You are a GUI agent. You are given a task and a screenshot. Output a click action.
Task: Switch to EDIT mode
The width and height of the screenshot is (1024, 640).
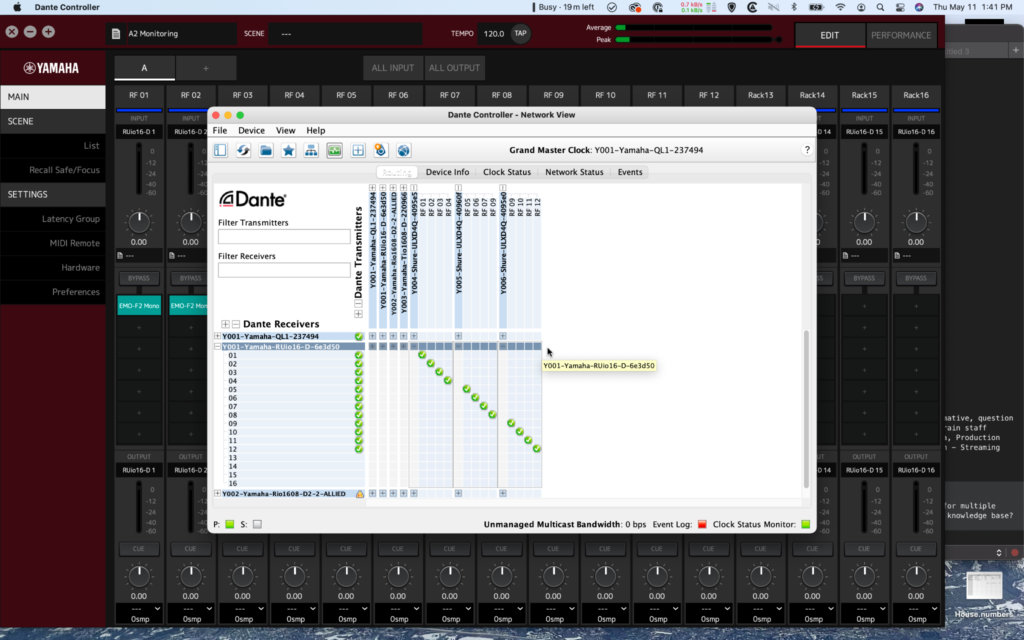(829, 35)
